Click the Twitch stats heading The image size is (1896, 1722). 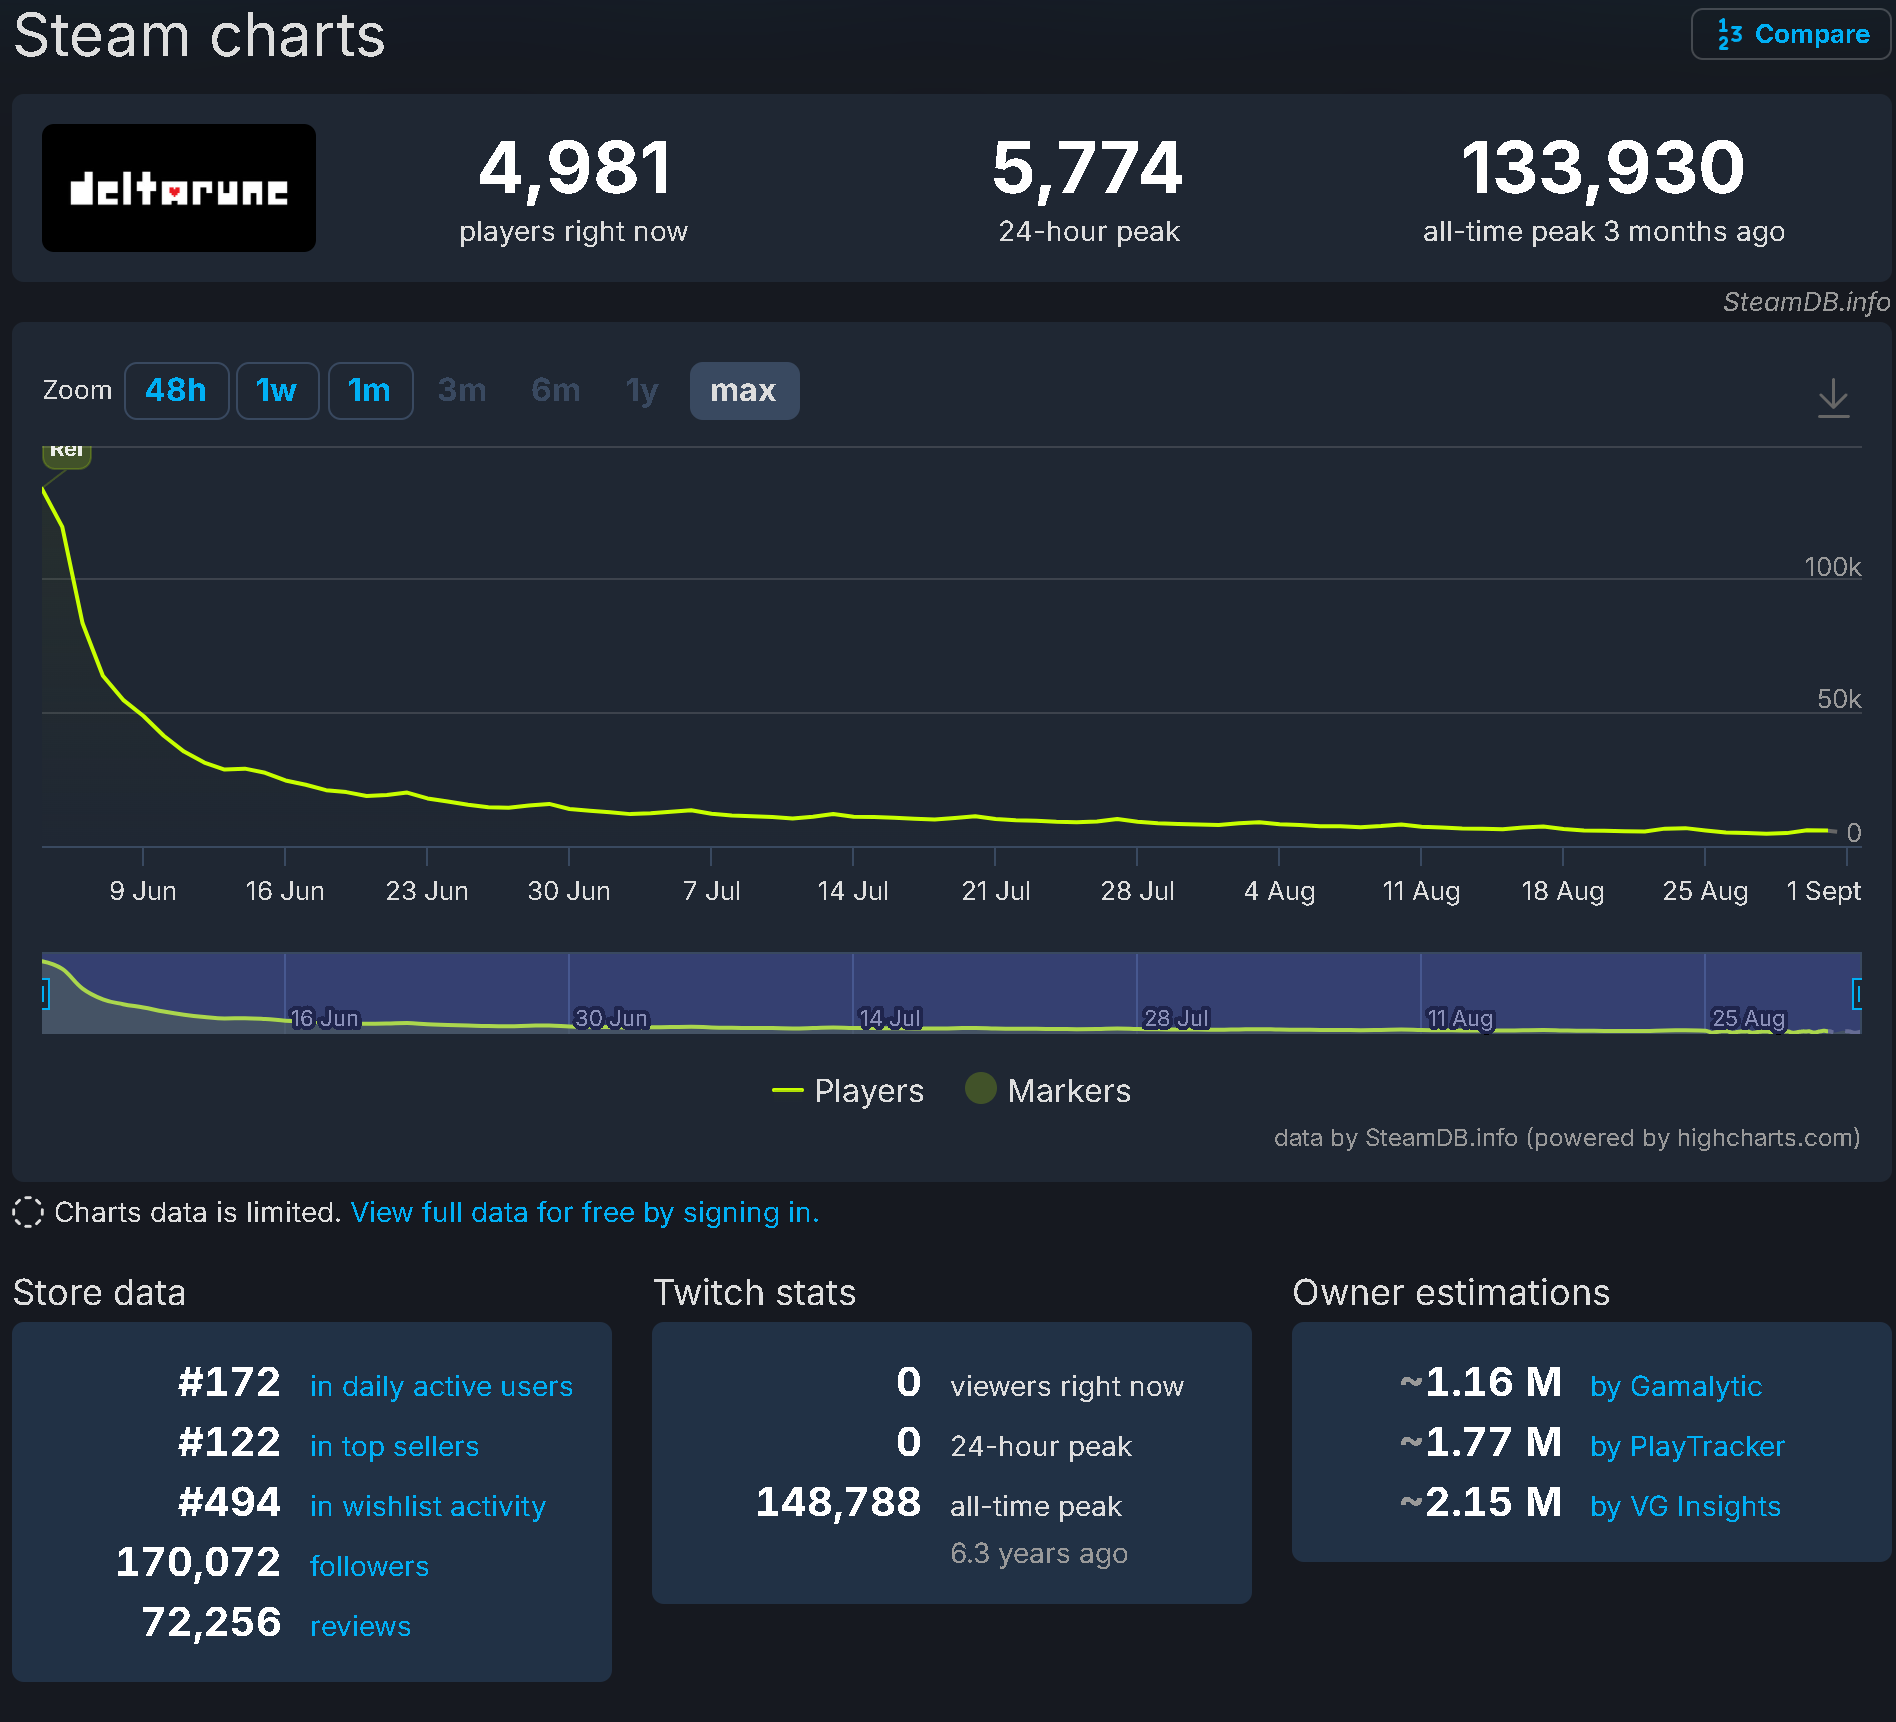[x=755, y=1293]
